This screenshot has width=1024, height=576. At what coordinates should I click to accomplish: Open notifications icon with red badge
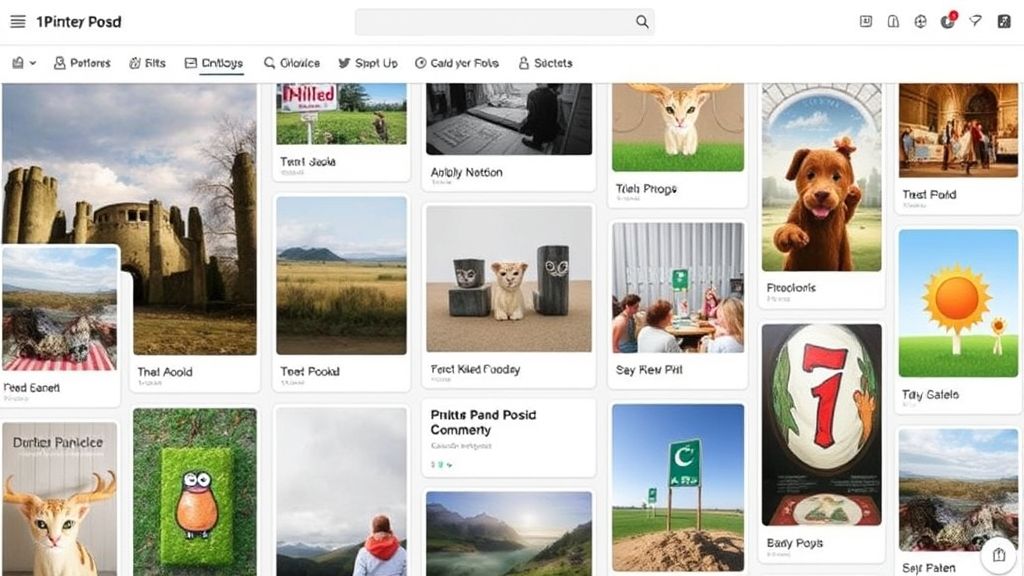pos(948,22)
